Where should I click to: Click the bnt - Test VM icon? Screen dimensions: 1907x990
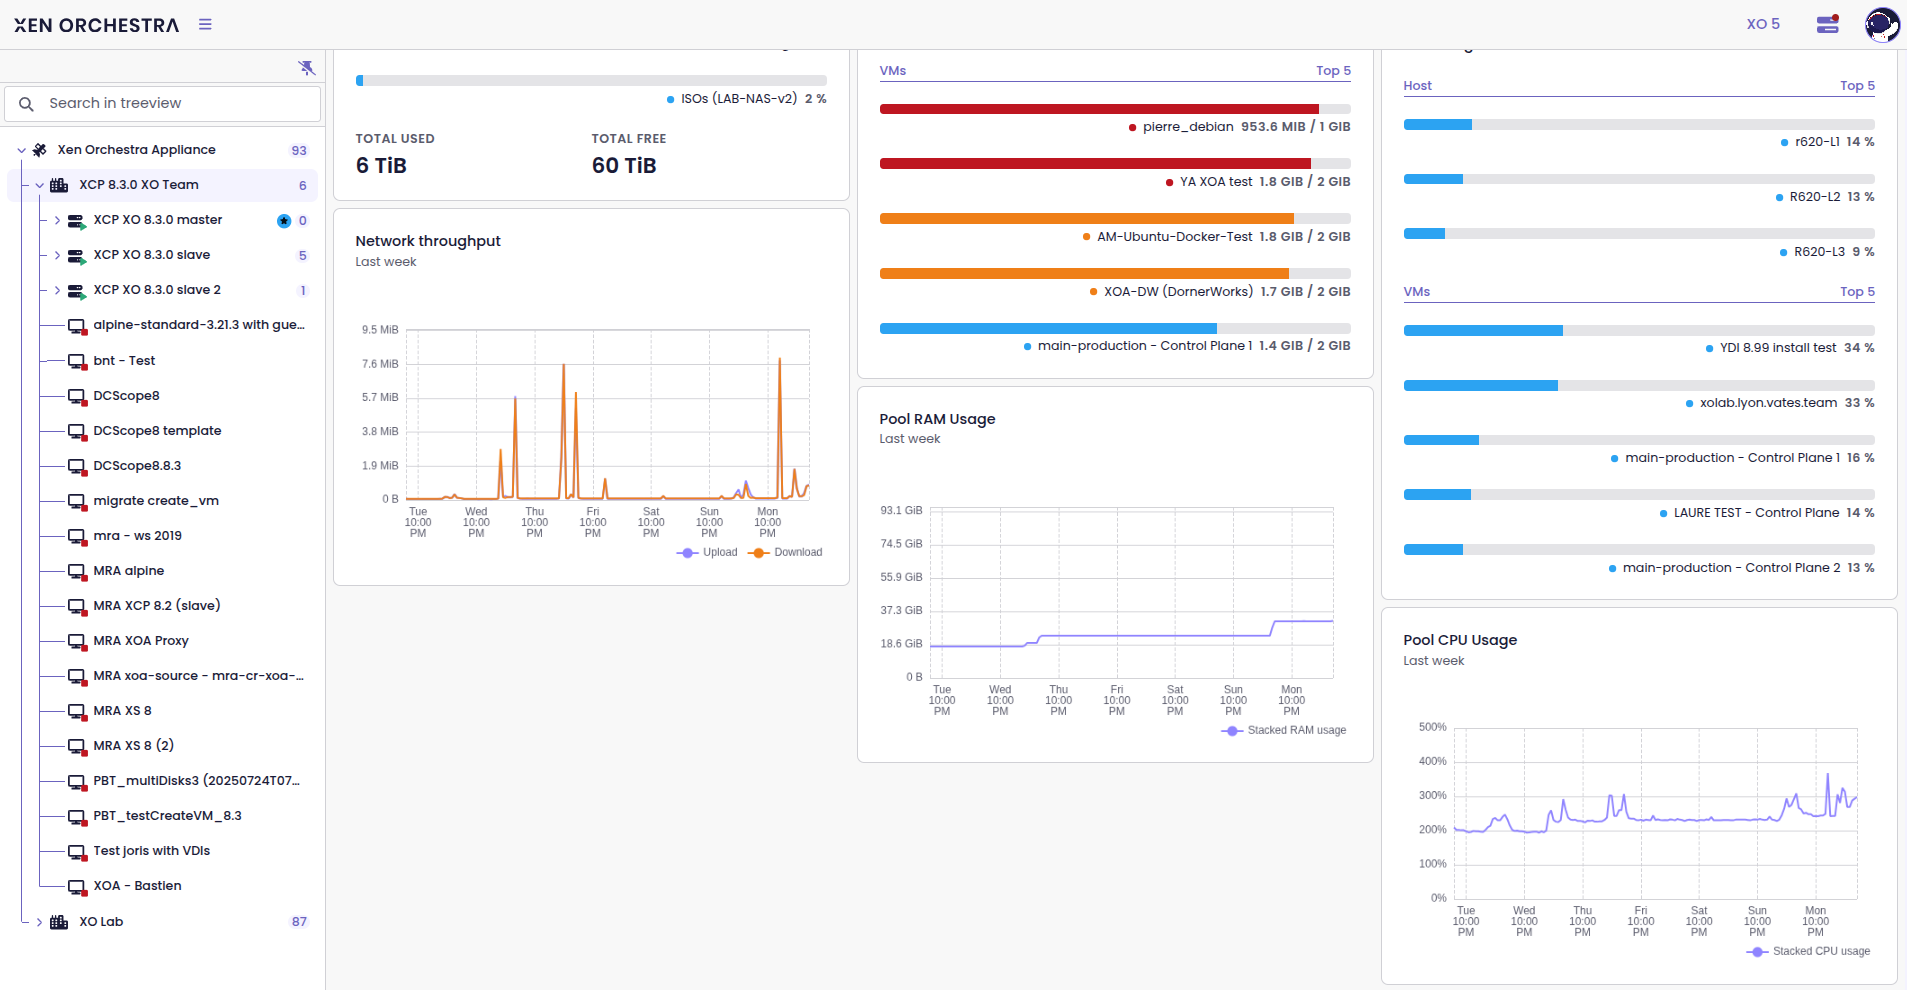tap(77, 361)
